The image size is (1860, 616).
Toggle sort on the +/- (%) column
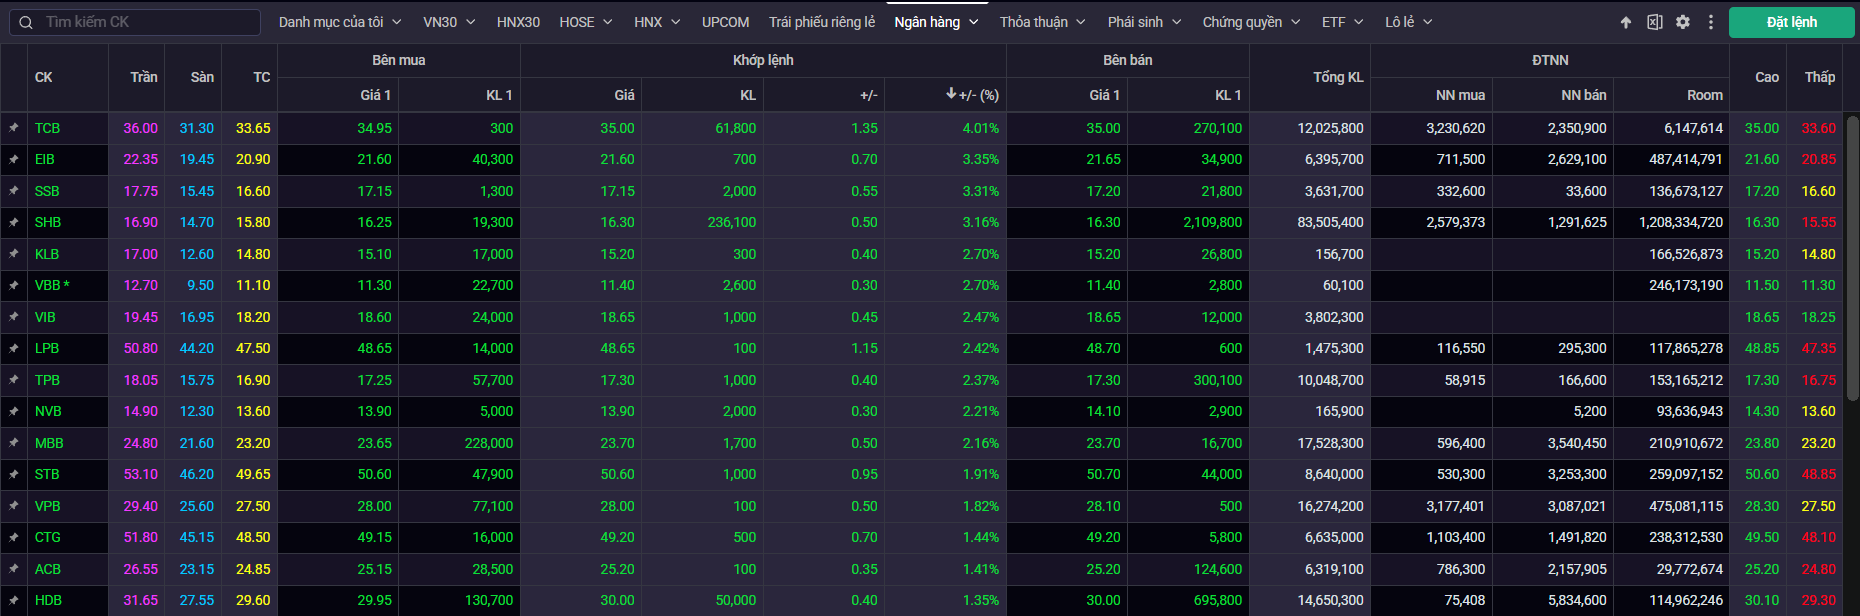click(972, 95)
